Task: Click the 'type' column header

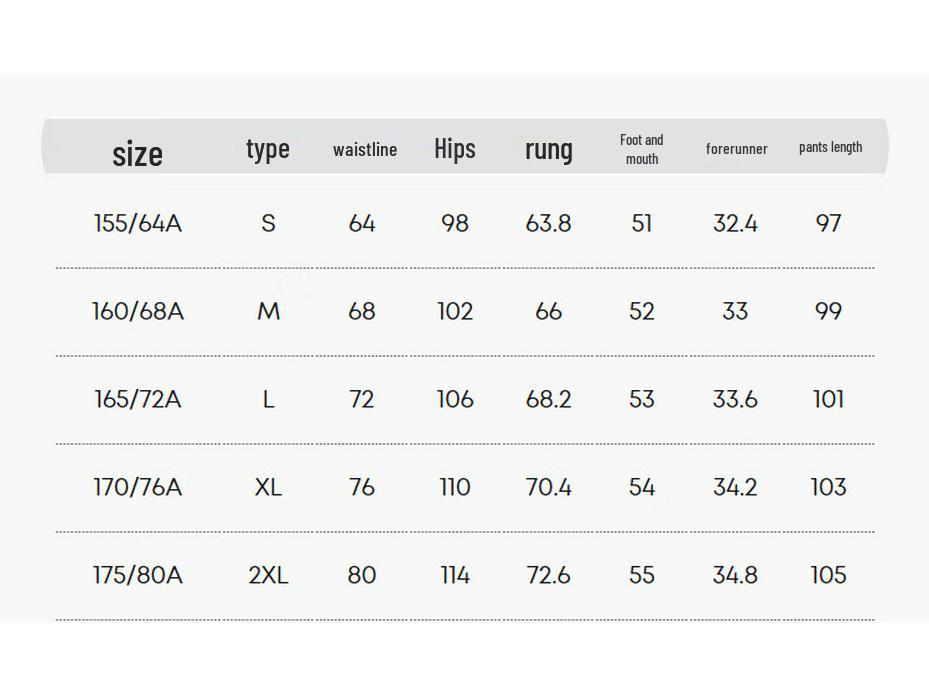Action: (x=268, y=149)
